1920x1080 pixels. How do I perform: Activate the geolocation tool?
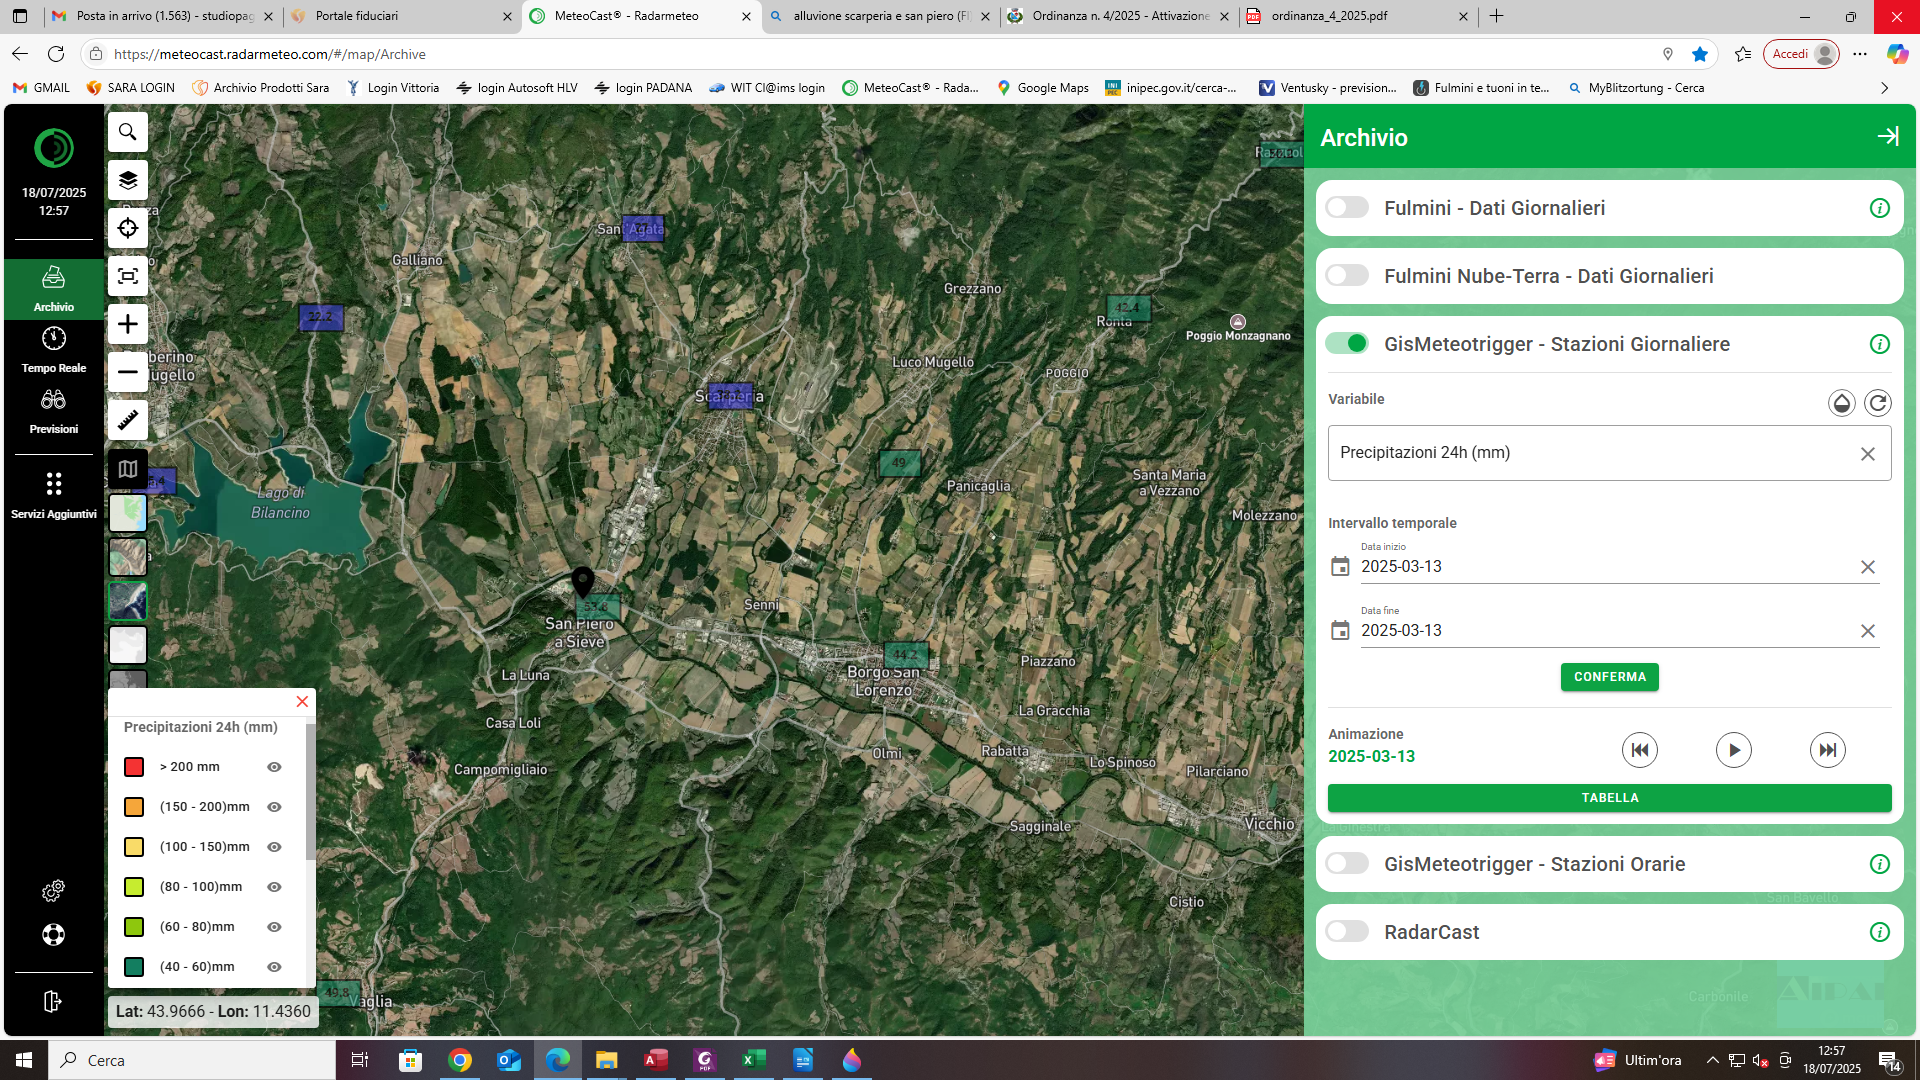coord(127,228)
